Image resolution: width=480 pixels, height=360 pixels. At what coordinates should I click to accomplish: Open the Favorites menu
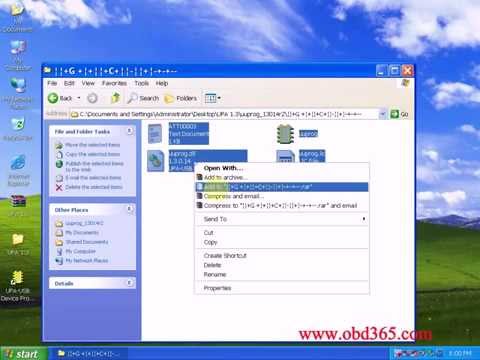[x=114, y=83]
